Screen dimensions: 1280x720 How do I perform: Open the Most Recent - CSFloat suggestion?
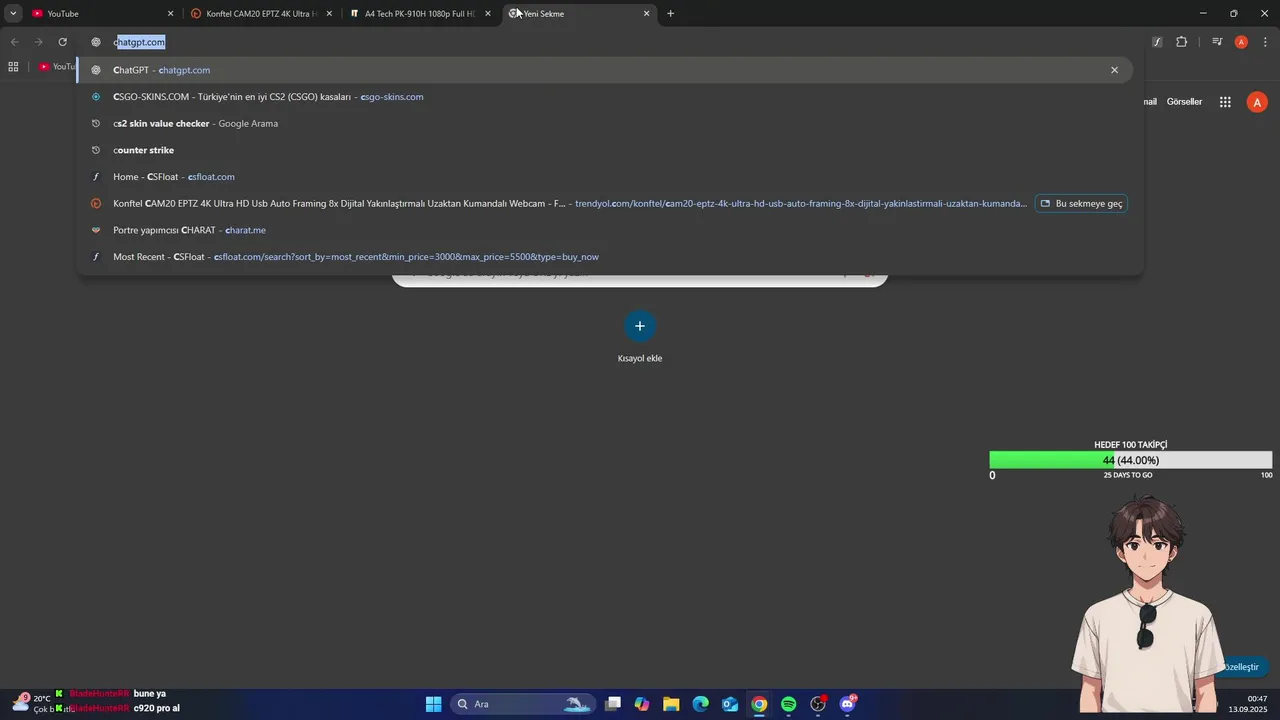click(x=607, y=257)
